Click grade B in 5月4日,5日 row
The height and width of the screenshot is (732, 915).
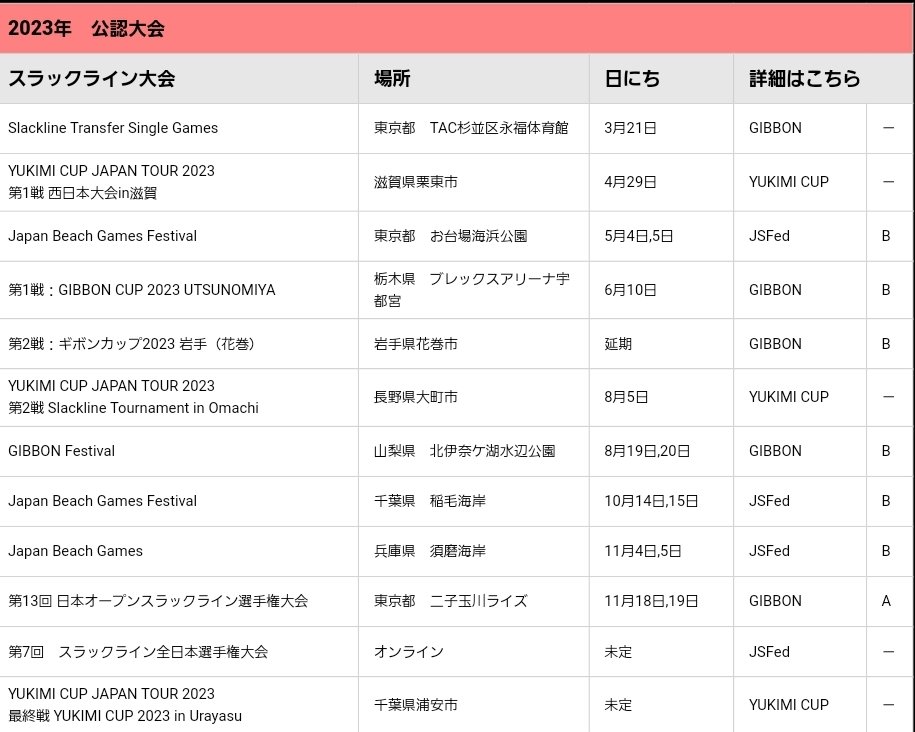(886, 236)
